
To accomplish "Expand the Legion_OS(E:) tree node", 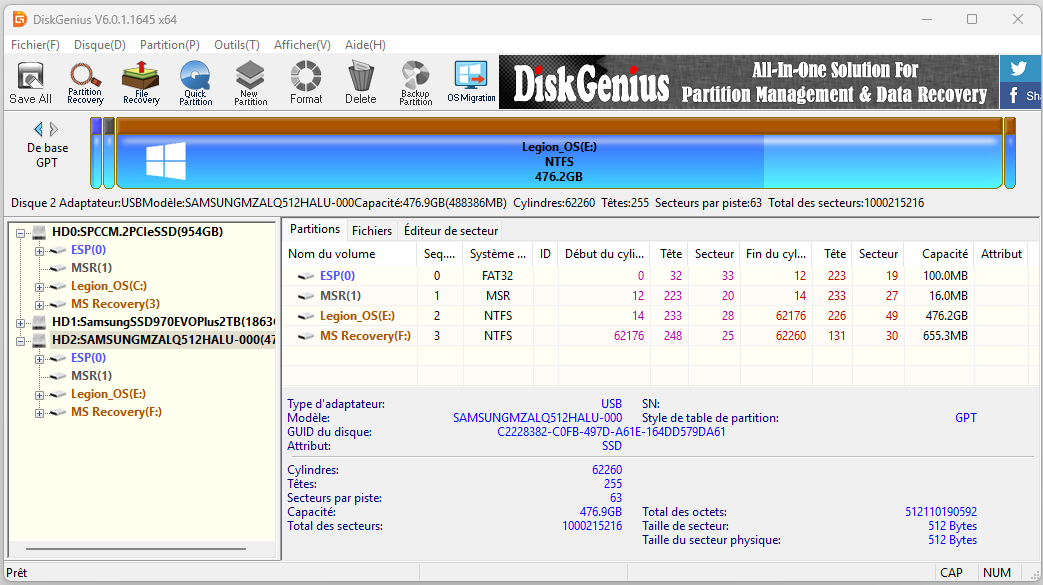I will click(x=39, y=395).
